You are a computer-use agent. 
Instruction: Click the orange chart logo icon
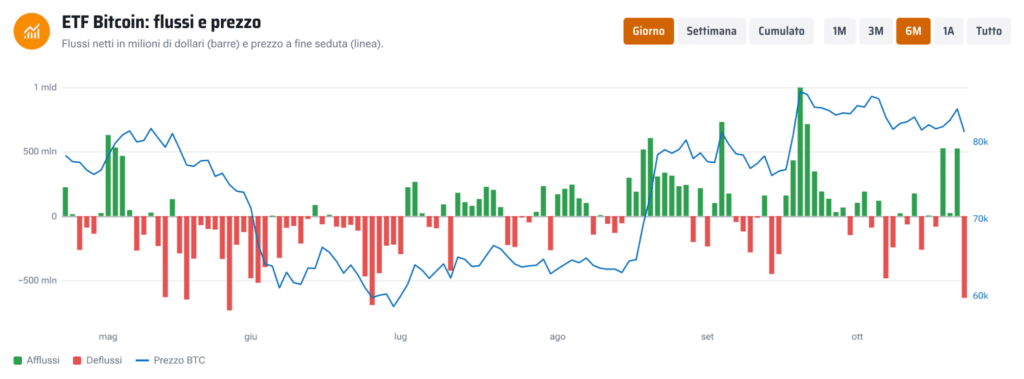tap(31, 31)
